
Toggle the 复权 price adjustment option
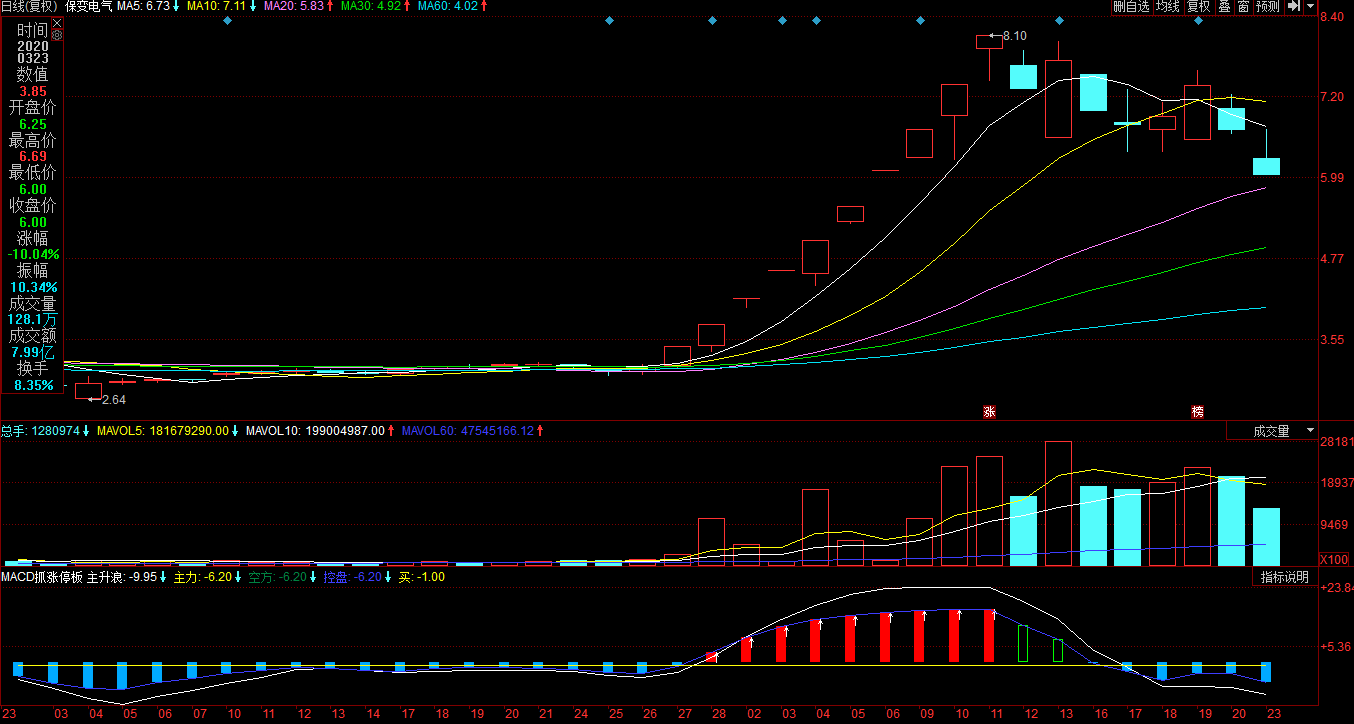point(1198,6)
